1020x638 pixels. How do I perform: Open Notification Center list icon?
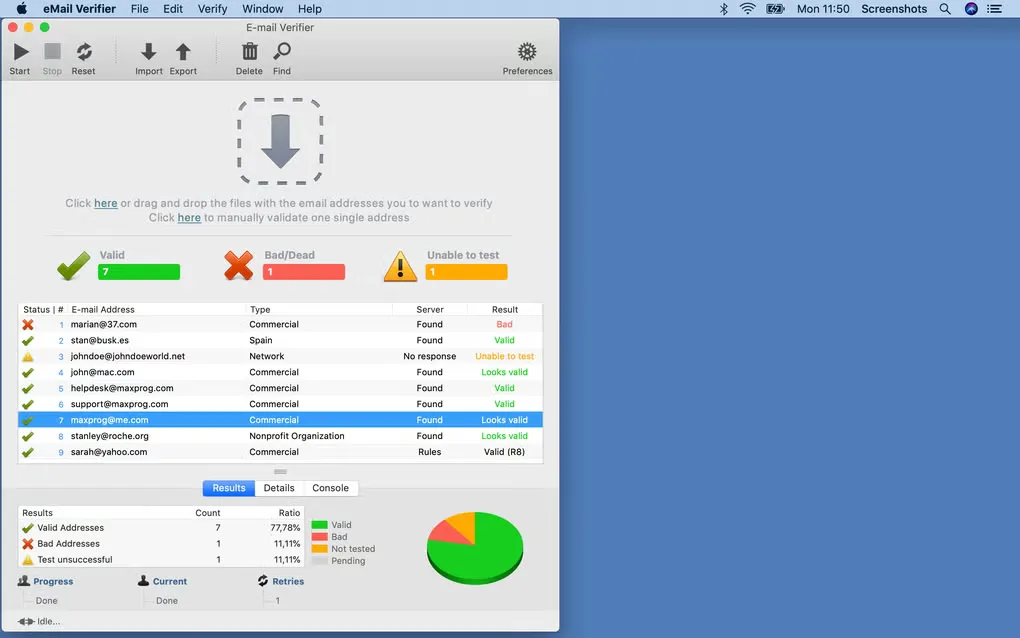pyautogui.click(x=994, y=8)
